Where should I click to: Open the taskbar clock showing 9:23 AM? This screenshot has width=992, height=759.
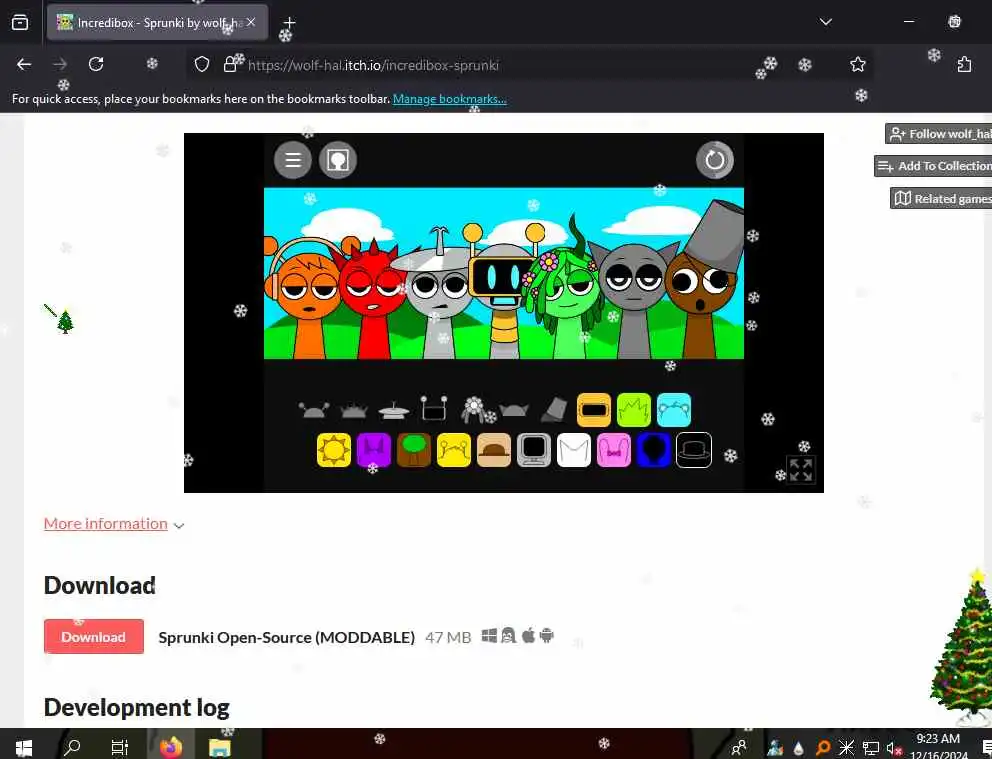[938, 746]
